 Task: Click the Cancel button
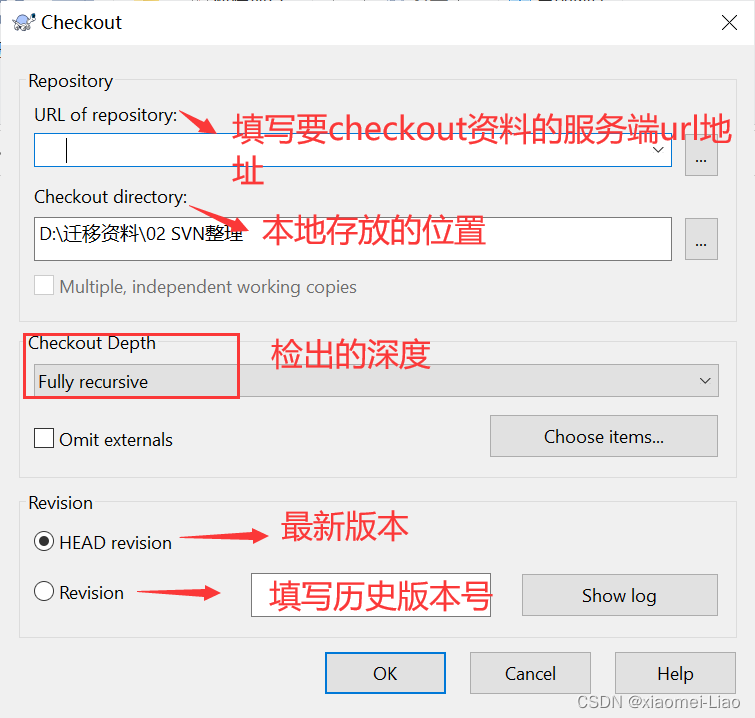[530, 673]
